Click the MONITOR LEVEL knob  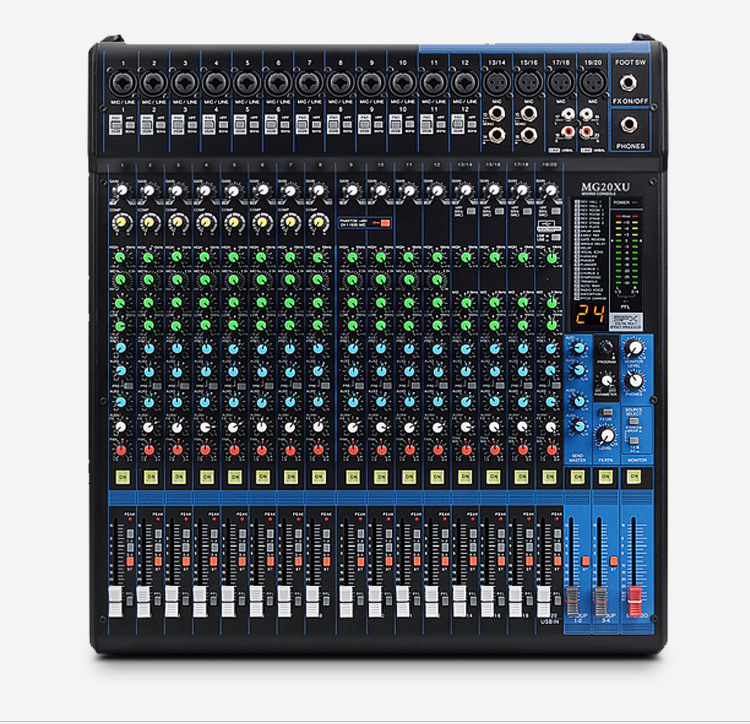[634, 349]
